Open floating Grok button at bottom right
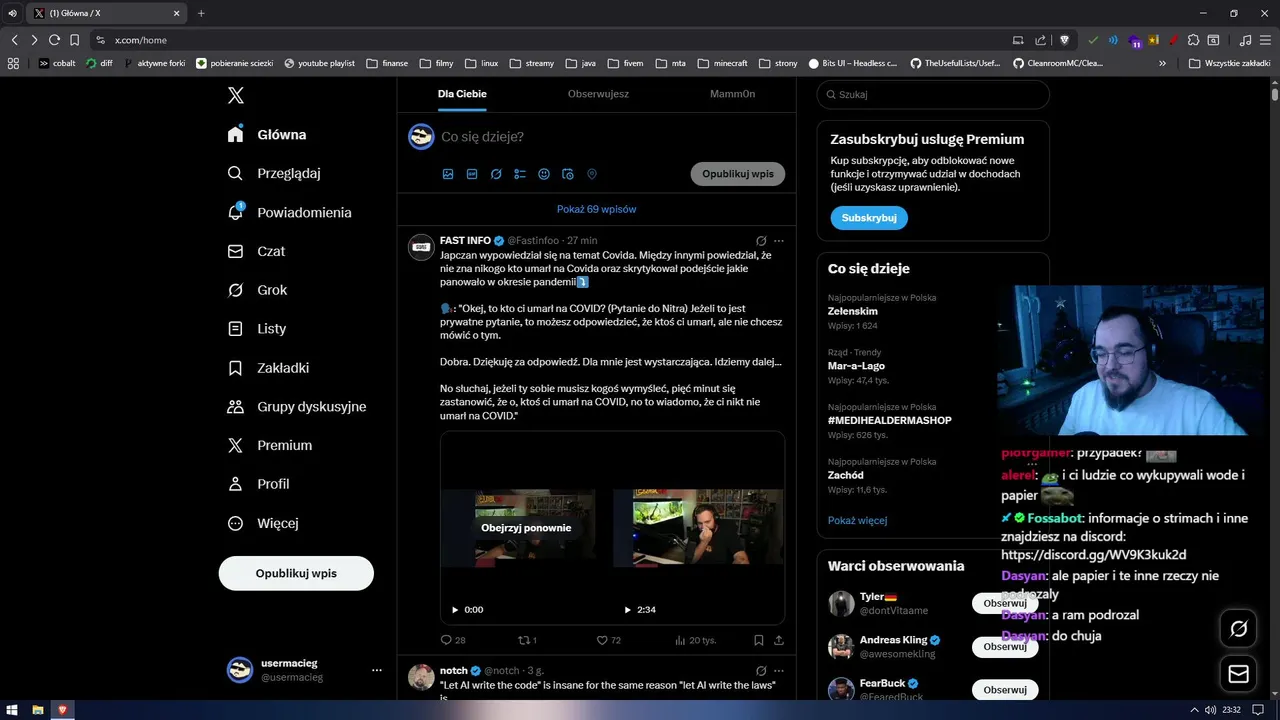Viewport: 1280px width, 720px height. point(1239,629)
